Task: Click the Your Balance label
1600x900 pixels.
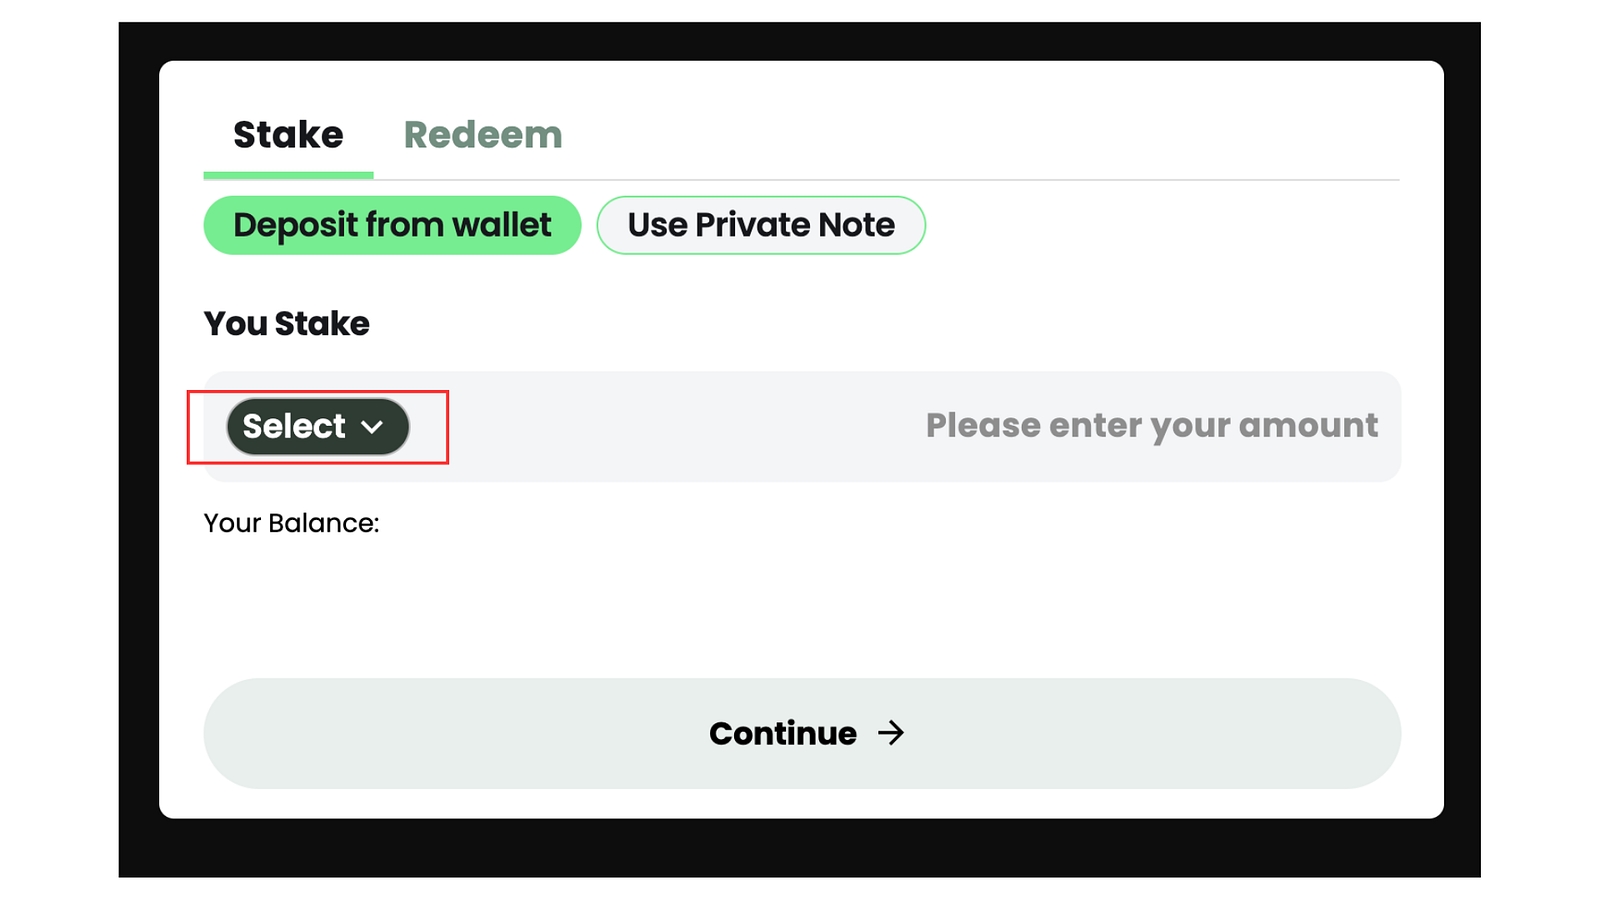Action: pyautogui.click(x=291, y=523)
